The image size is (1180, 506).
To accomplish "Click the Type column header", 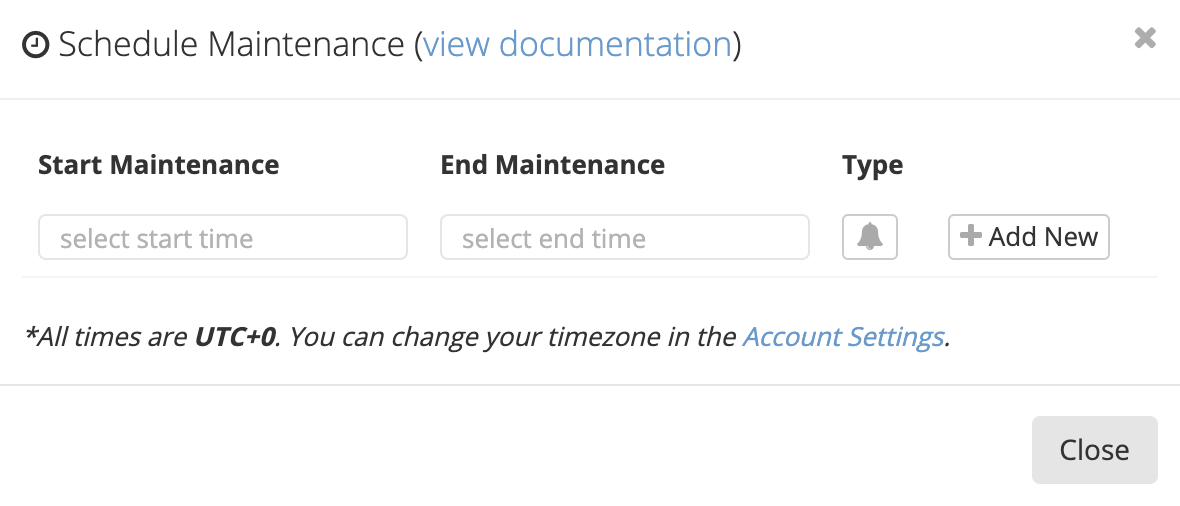I will (872, 165).
